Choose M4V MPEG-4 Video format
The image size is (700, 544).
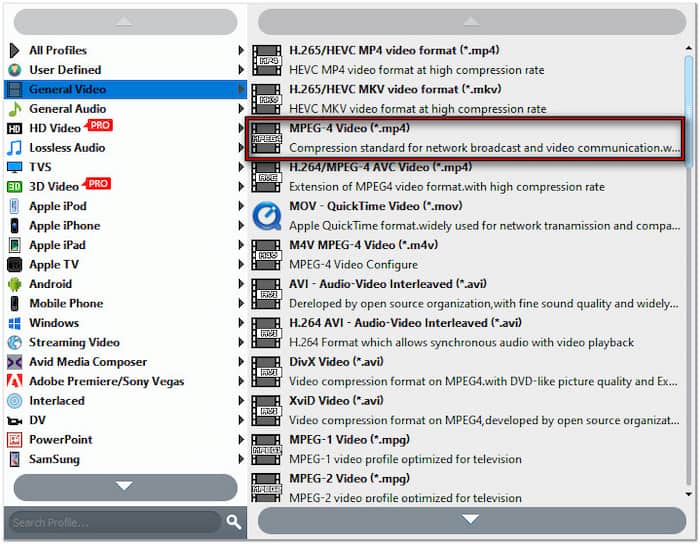[x=466, y=255]
